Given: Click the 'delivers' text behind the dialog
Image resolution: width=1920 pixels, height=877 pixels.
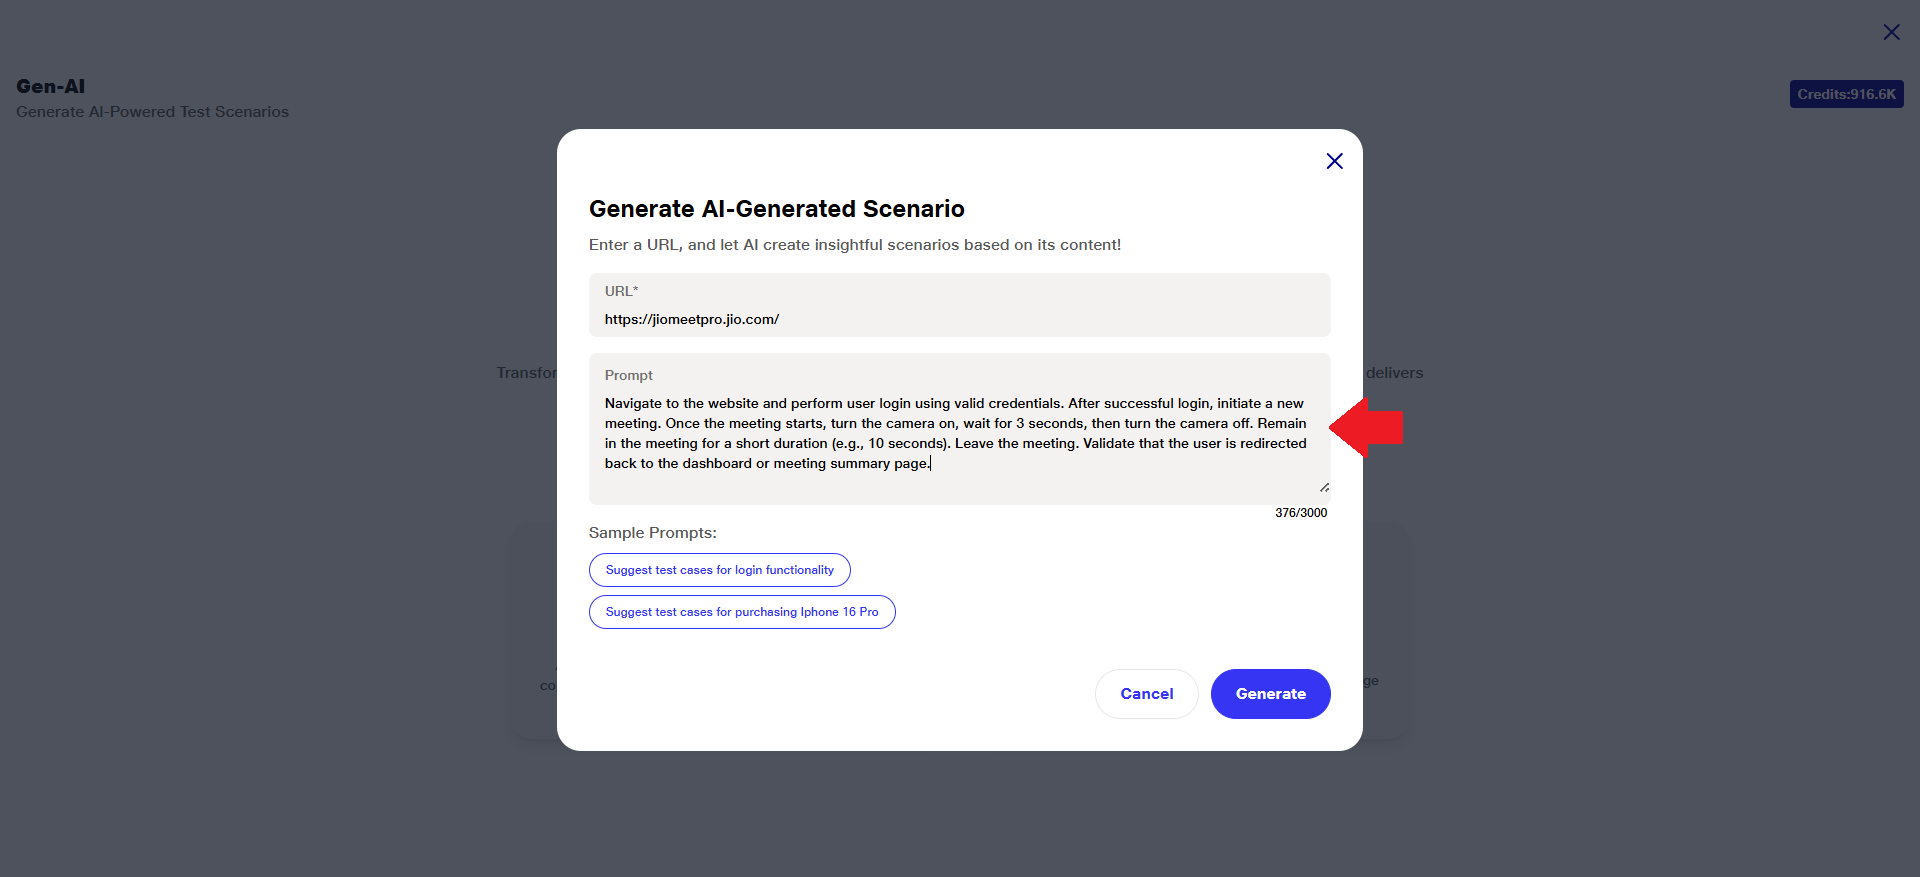Looking at the screenshot, I should pyautogui.click(x=1394, y=373).
